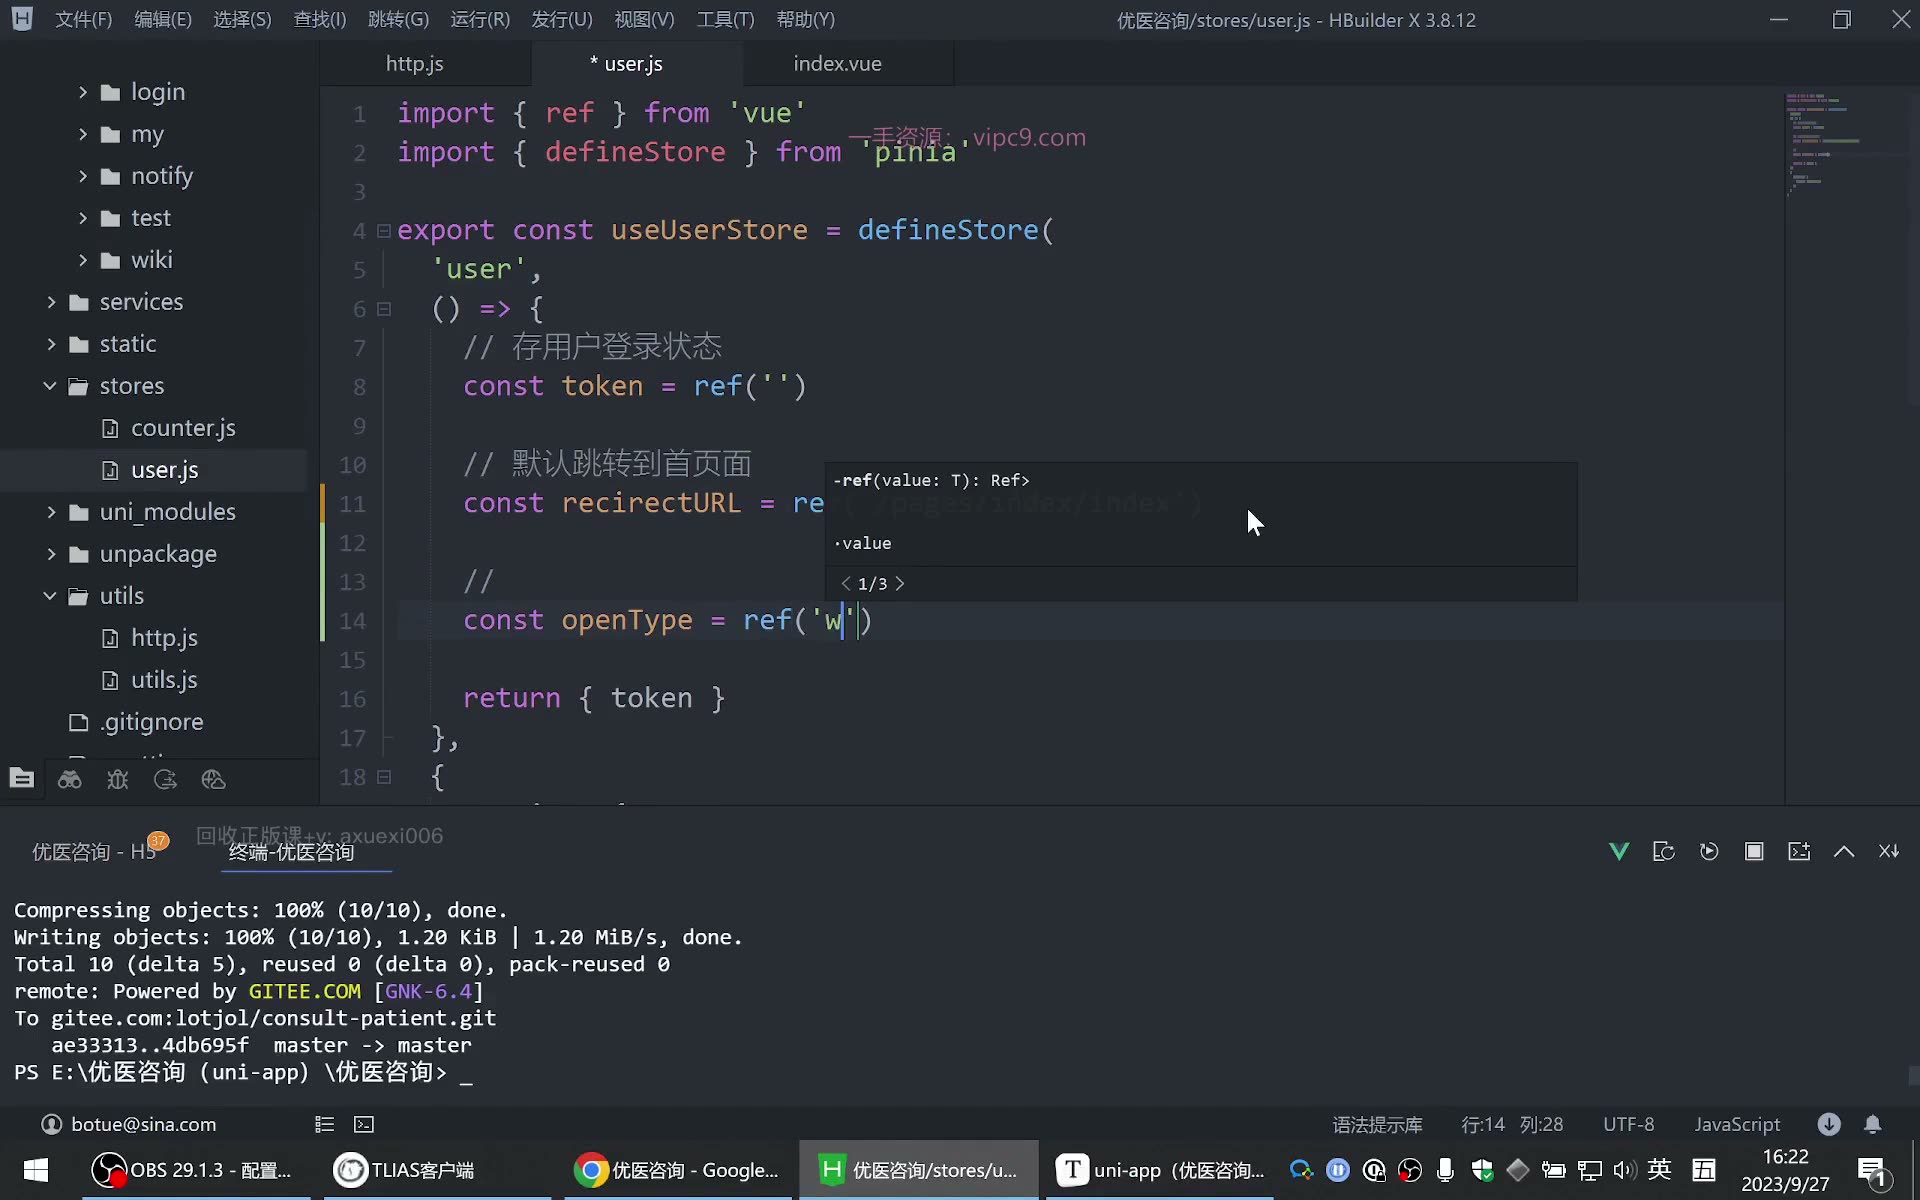Collapse the terminal panel with up-arrow icon
This screenshot has width=1920, height=1200.
[x=1844, y=851]
